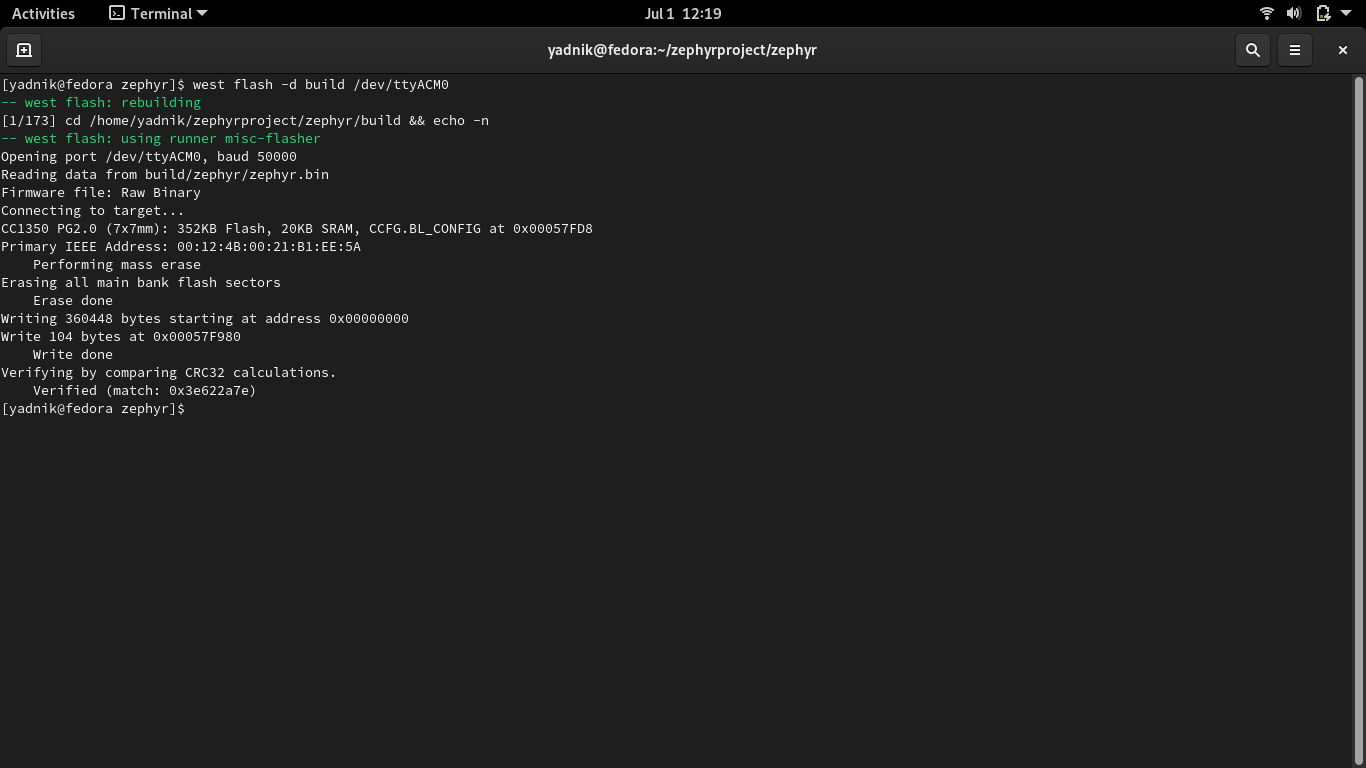The image size is (1366, 768).
Task: Close the terminal window
Action: [1343, 50]
